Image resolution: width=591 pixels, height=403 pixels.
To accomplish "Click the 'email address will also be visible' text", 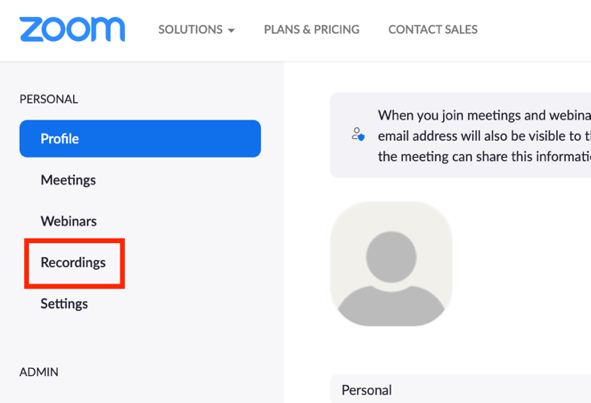I will 484,136.
